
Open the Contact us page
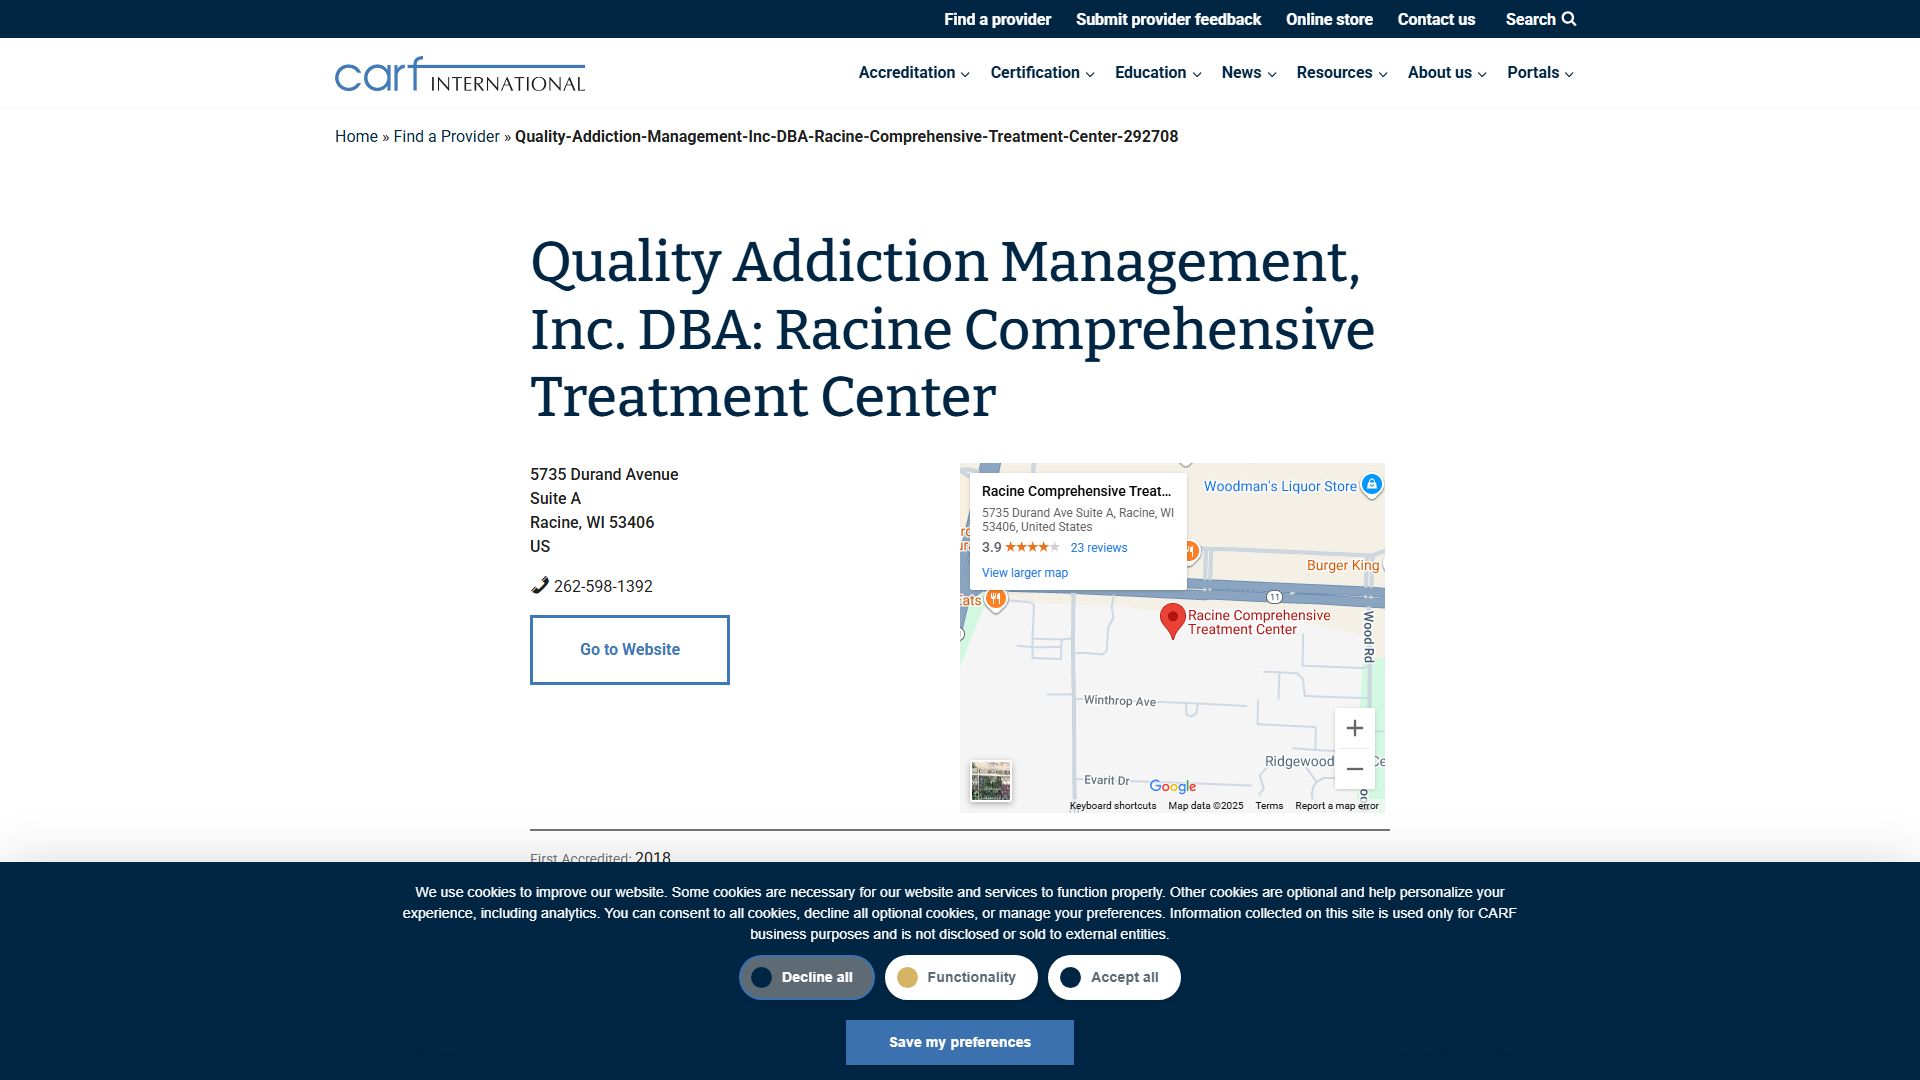coord(1436,19)
